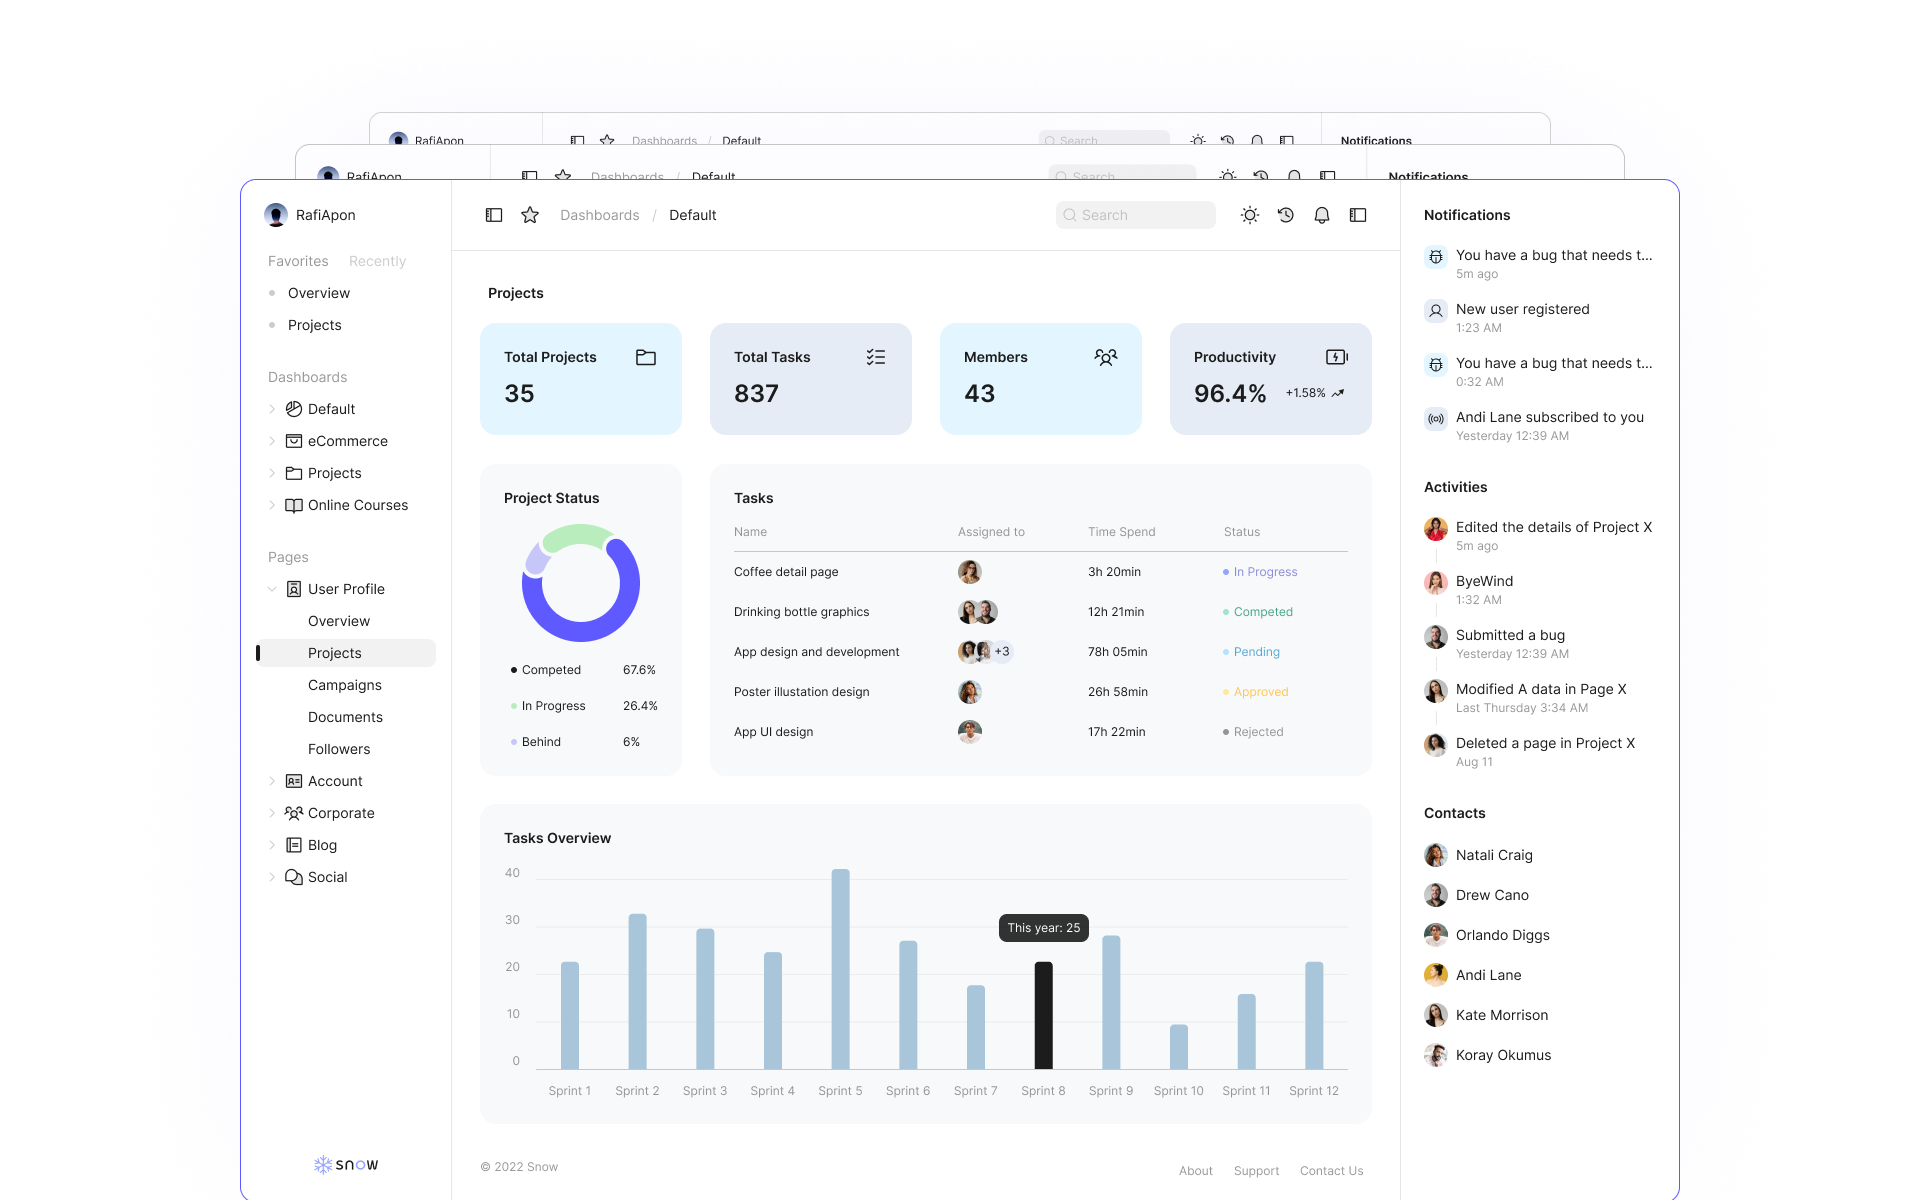Click the bug icon in first notification
The height and width of the screenshot is (1200, 1920).
tap(1436, 257)
